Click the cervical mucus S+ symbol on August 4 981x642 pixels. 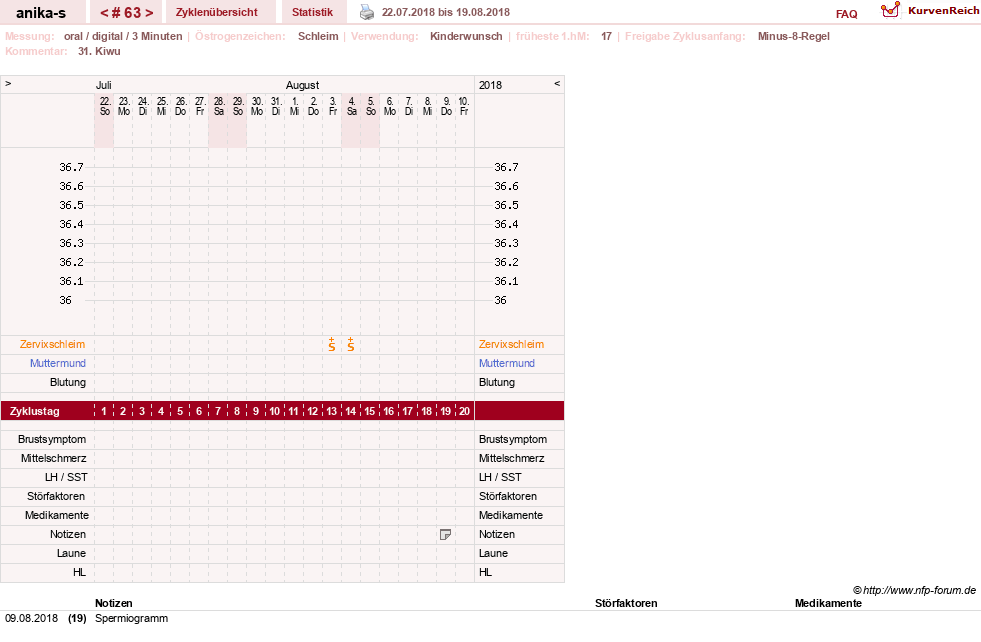(x=351, y=344)
